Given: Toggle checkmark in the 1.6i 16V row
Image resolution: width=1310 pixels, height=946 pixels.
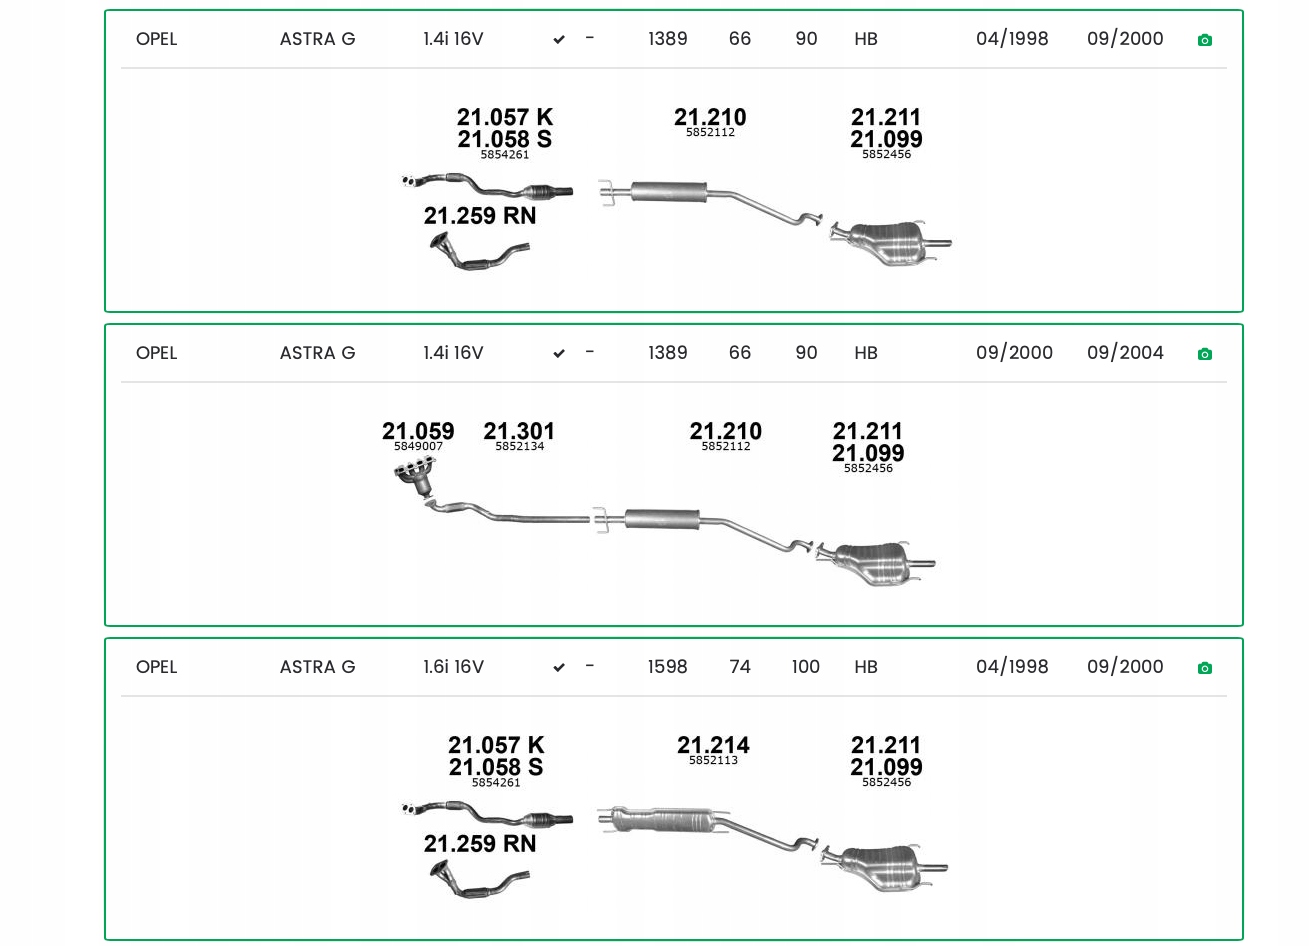Looking at the screenshot, I should [559, 668].
